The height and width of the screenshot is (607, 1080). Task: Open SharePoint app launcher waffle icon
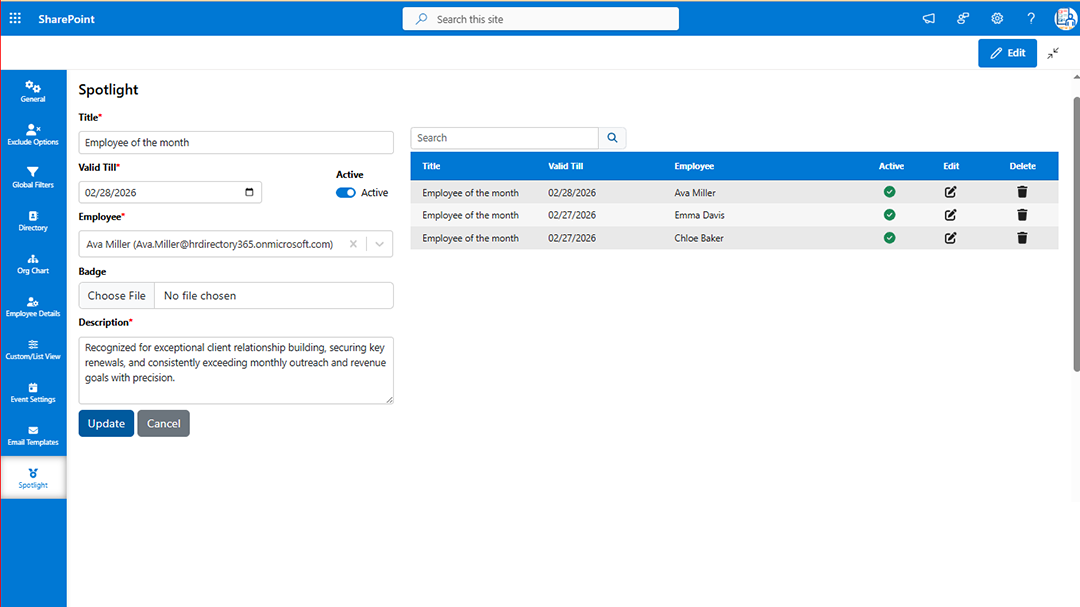point(14,18)
